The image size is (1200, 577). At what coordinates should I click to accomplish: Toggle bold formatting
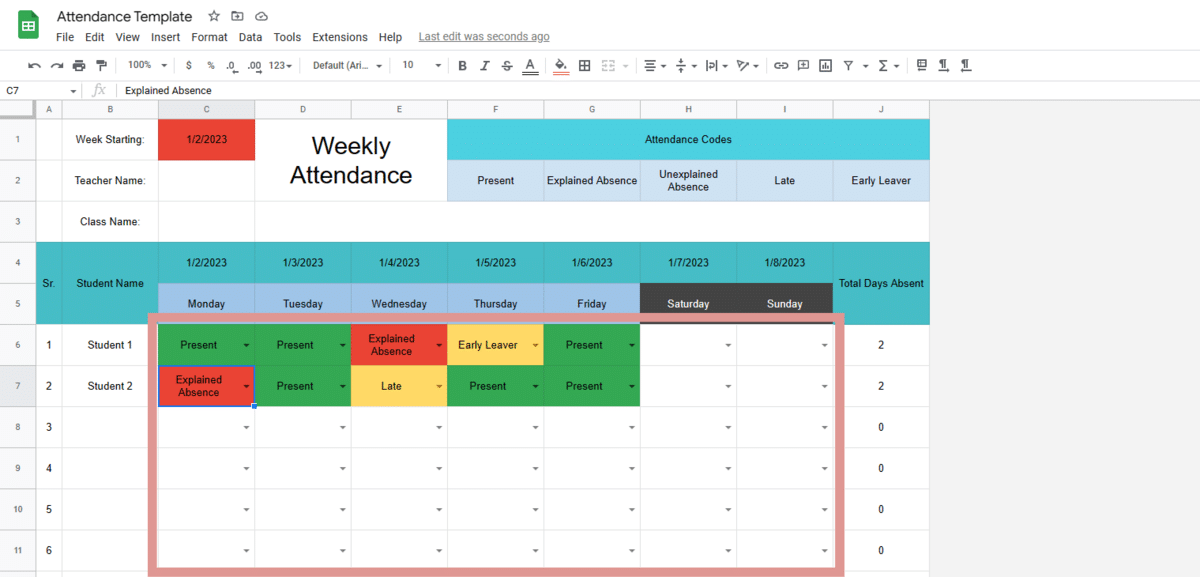(462, 64)
